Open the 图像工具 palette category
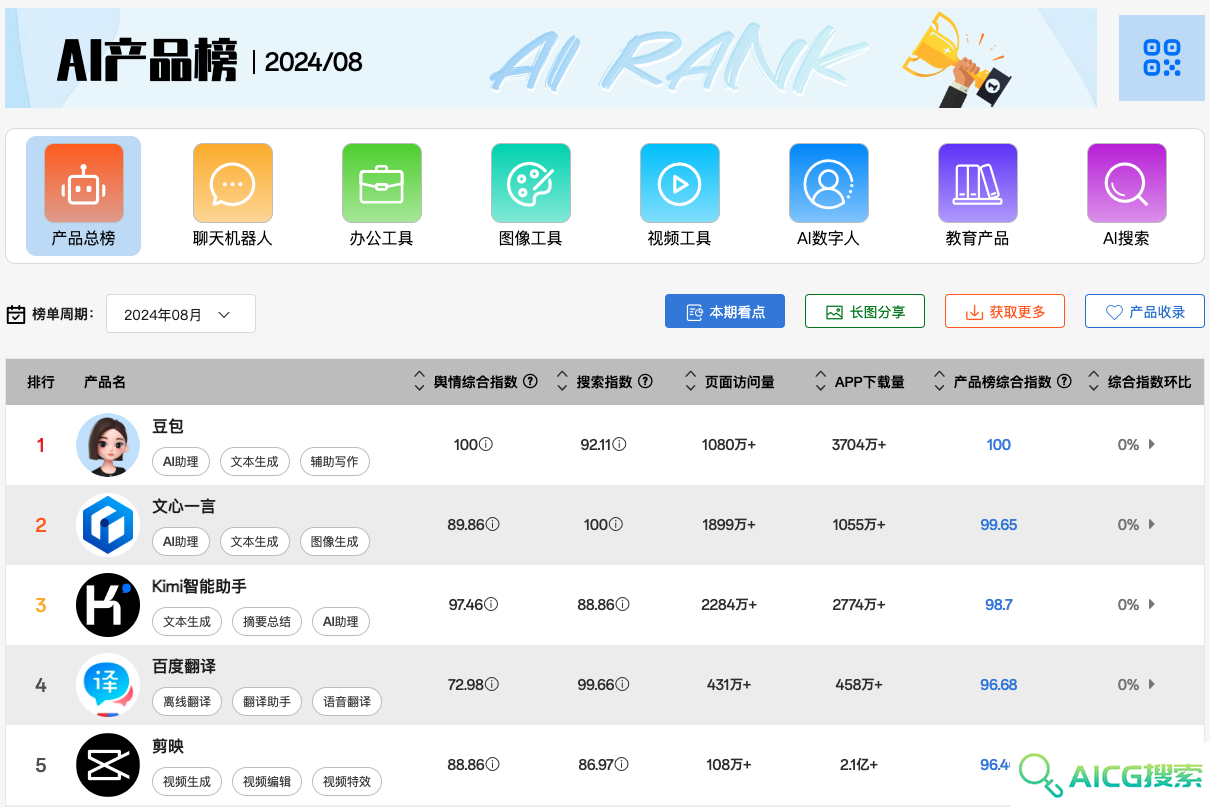Screen dimensions: 1210x807 click(x=531, y=183)
